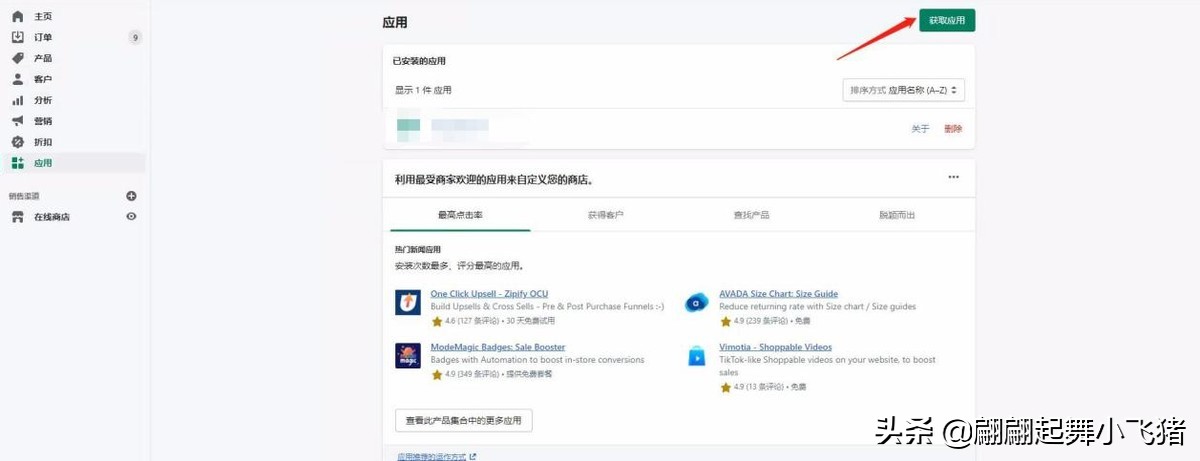The image size is (1200, 461).
Task: Add a sales channel with the plus icon
Action: (131, 196)
